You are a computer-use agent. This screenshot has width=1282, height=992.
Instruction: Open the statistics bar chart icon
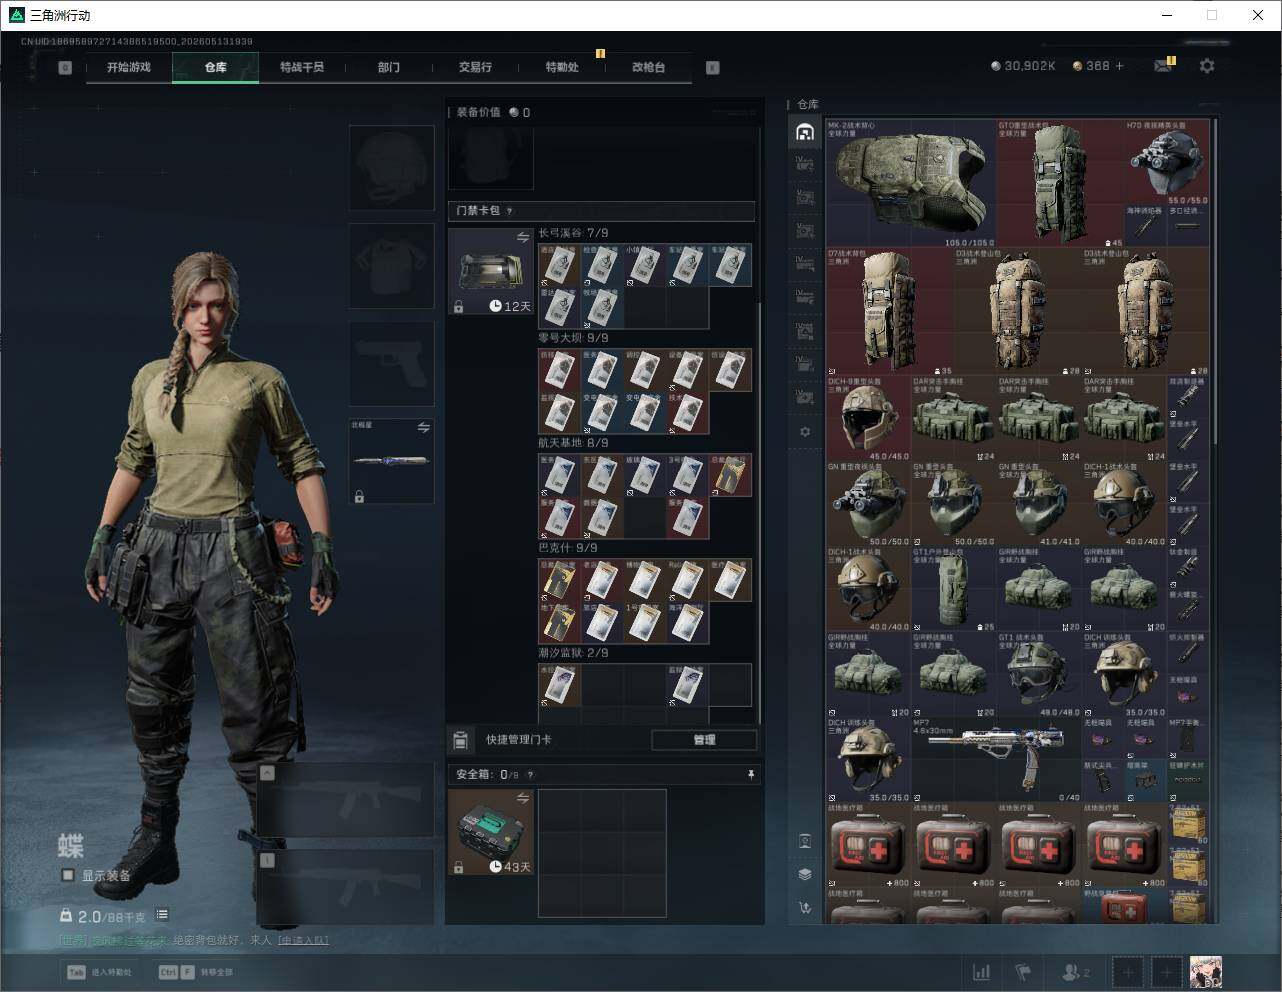982,972
